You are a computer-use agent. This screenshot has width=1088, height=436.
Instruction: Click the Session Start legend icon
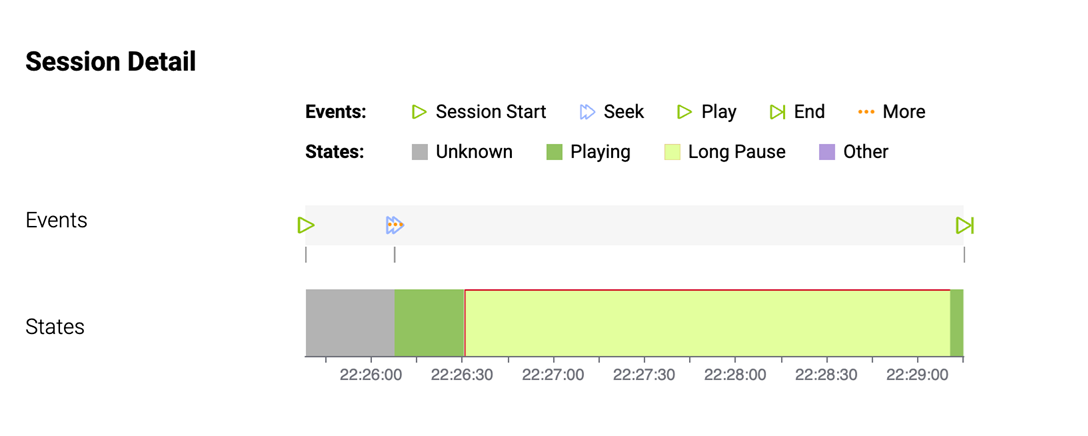pos(420,112)
